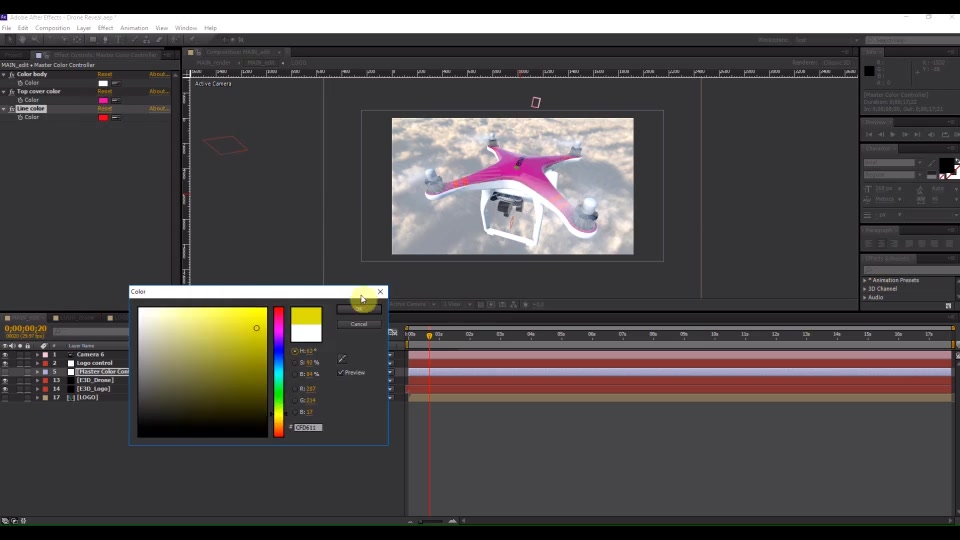960x540 pixels.
Task: Click eyedropper next to Top cover color swatch
Action: [x=116, y=100]
